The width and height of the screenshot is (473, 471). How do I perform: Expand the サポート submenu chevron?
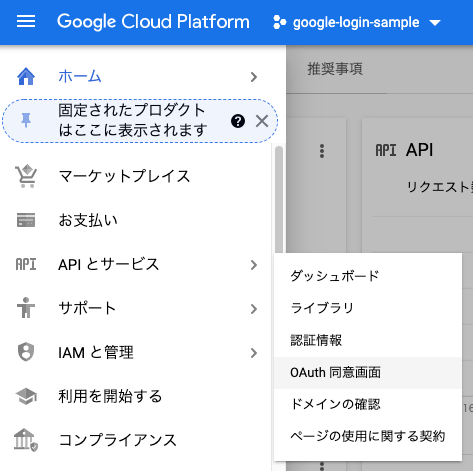click(254, 309)
